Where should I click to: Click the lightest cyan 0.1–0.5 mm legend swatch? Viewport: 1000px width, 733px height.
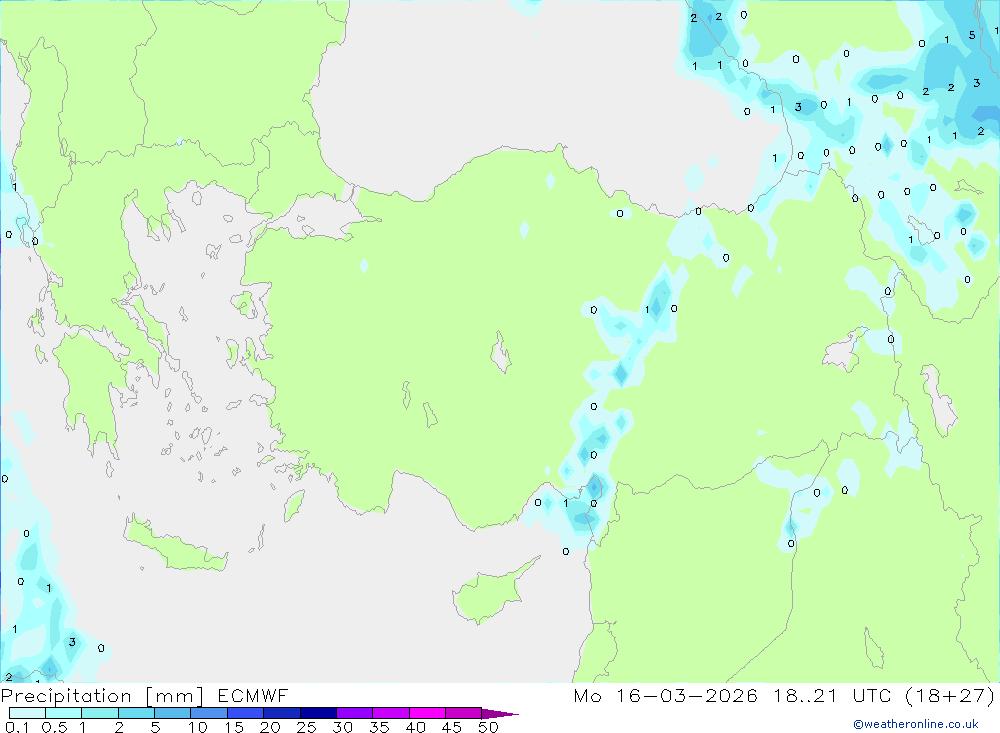(27, 713)
